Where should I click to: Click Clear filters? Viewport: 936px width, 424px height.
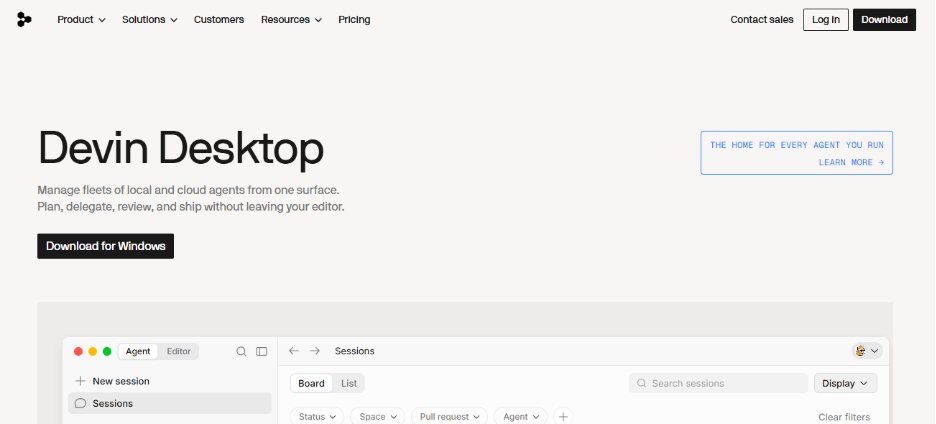pyautogui.click(x=844, y=417)
